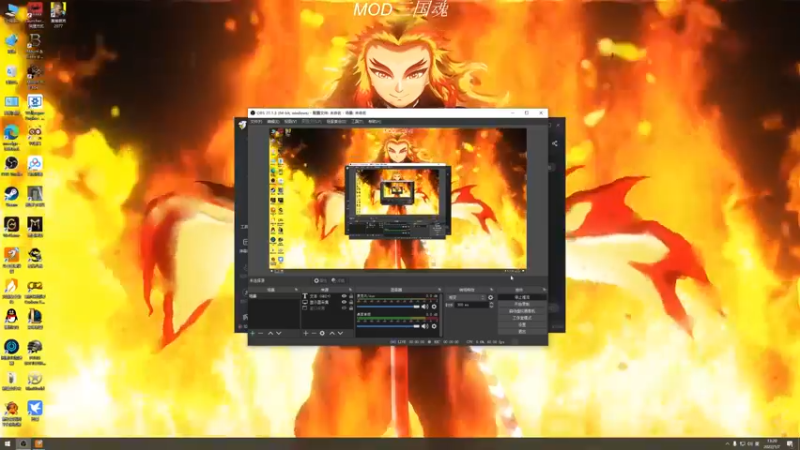
Task: Click the top streaming button in Controls
Action: click(522, 297)
